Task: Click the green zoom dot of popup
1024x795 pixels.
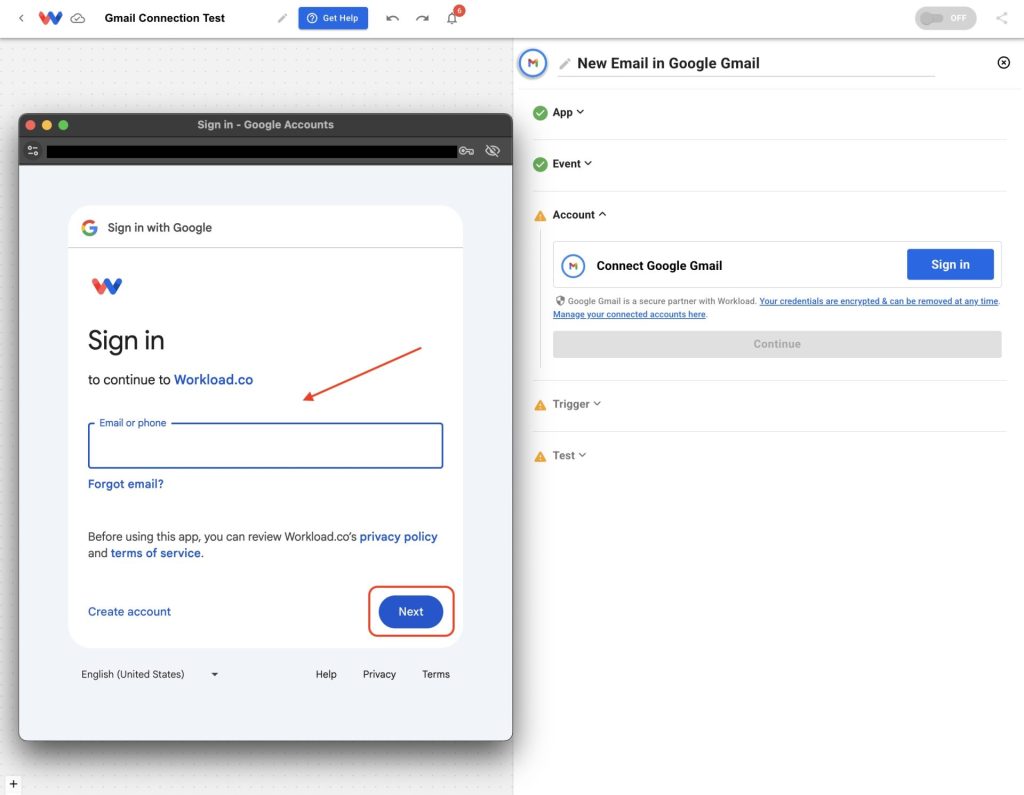Action: [63, 125]
